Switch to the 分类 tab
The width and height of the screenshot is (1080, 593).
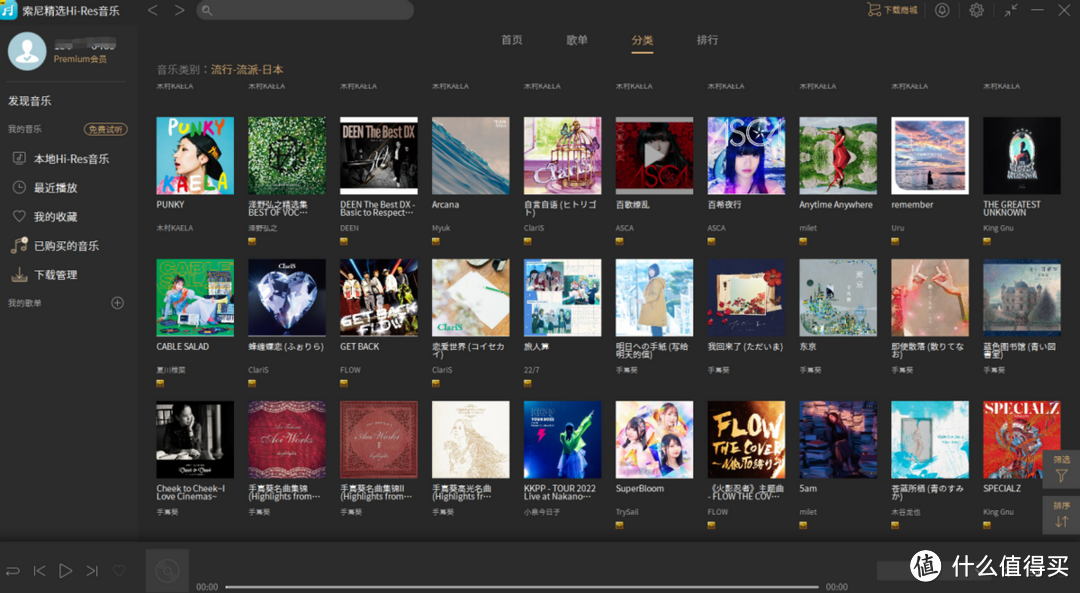642,40
